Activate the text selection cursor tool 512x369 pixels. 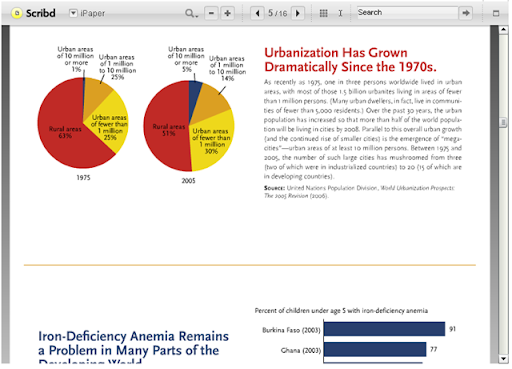coord(340,13)
